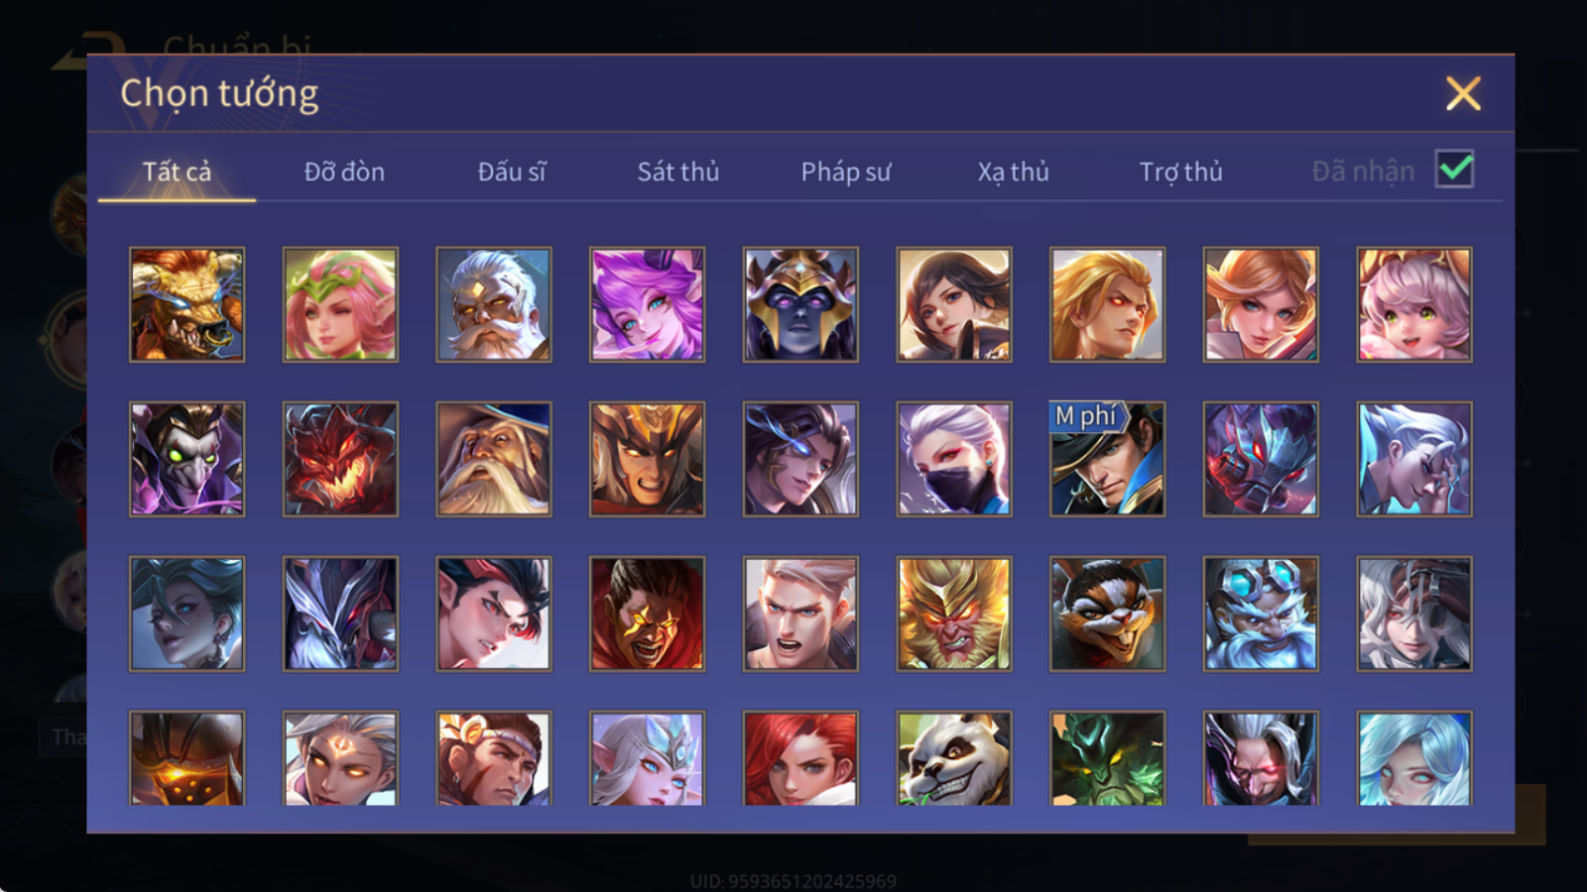Choose the hero marked with M phí badge
1587x892 pixels.
pyautogui.click(x=1107, y=459)
